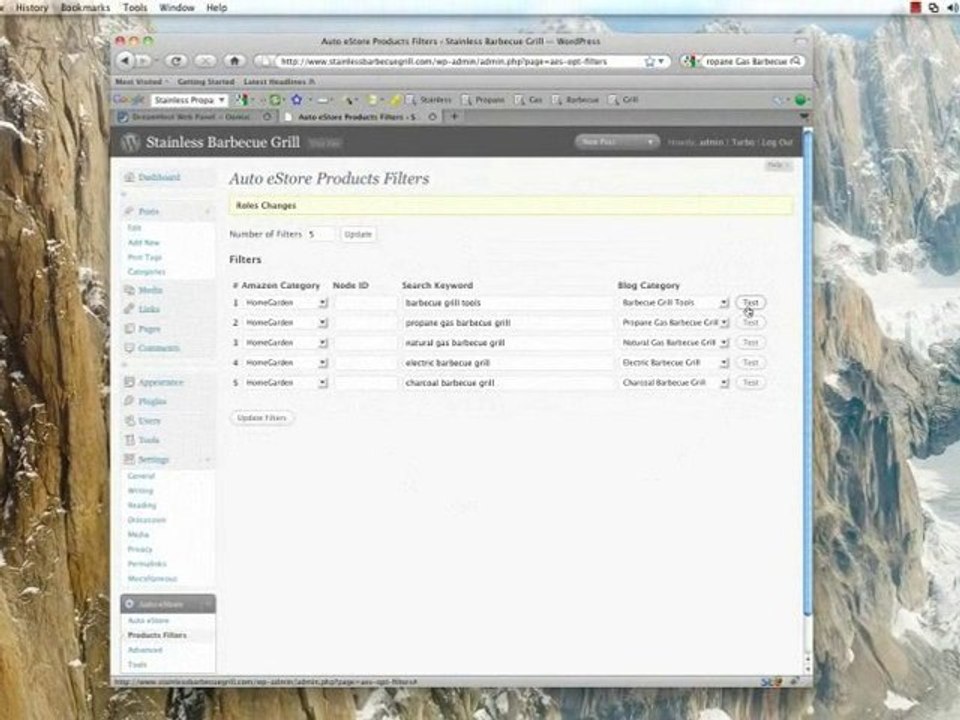Switch to the Dreamhost Web Panel tab
The image size is (960, 720).
(192, 116)
